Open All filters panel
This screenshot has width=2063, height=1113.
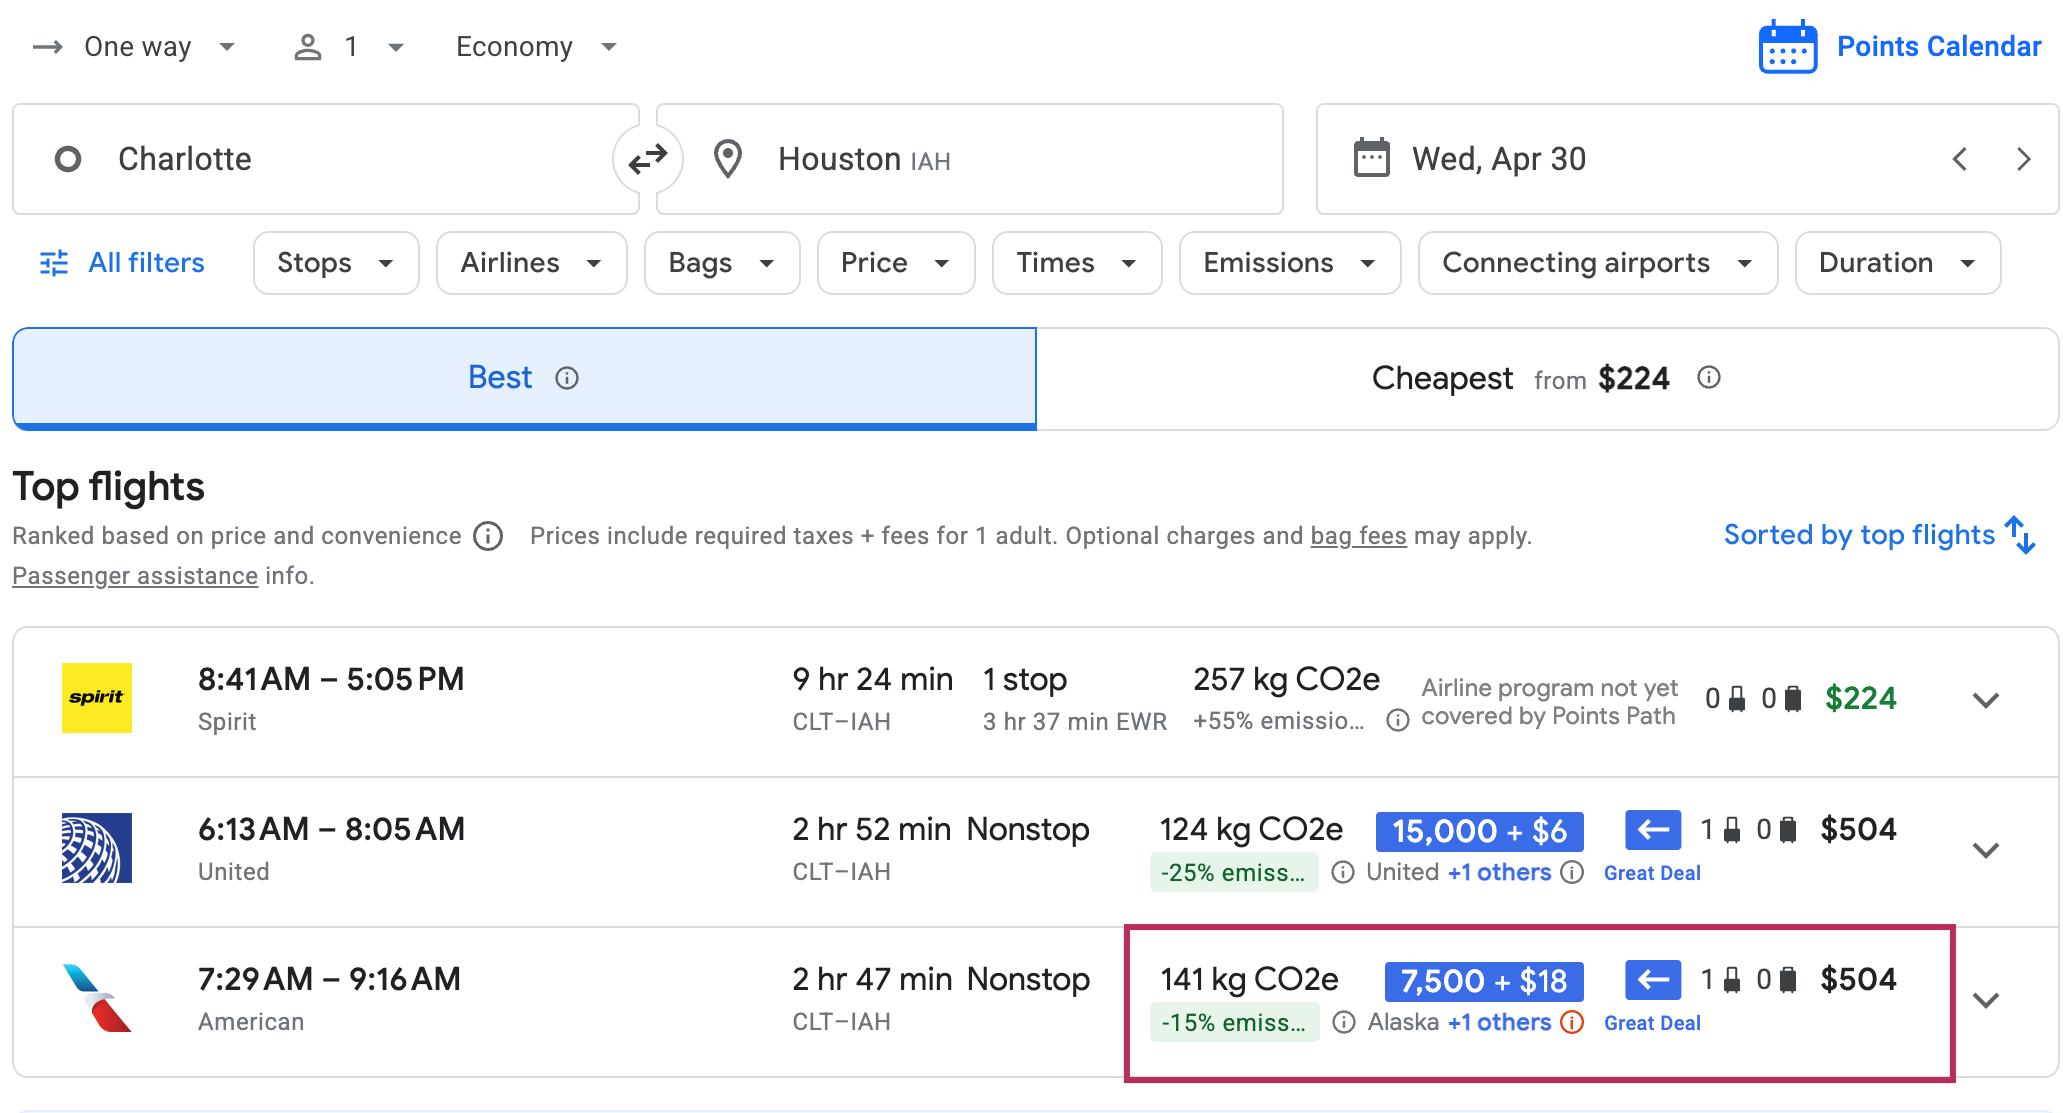[122, 263]
